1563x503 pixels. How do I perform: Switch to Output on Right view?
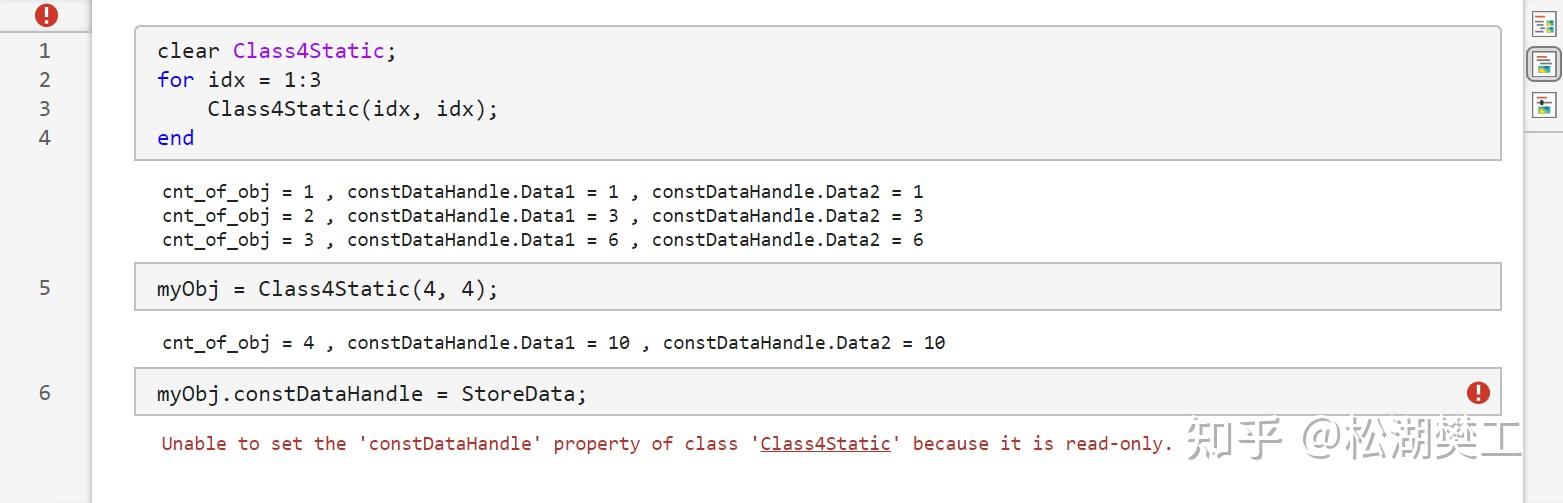[1544, 26]
